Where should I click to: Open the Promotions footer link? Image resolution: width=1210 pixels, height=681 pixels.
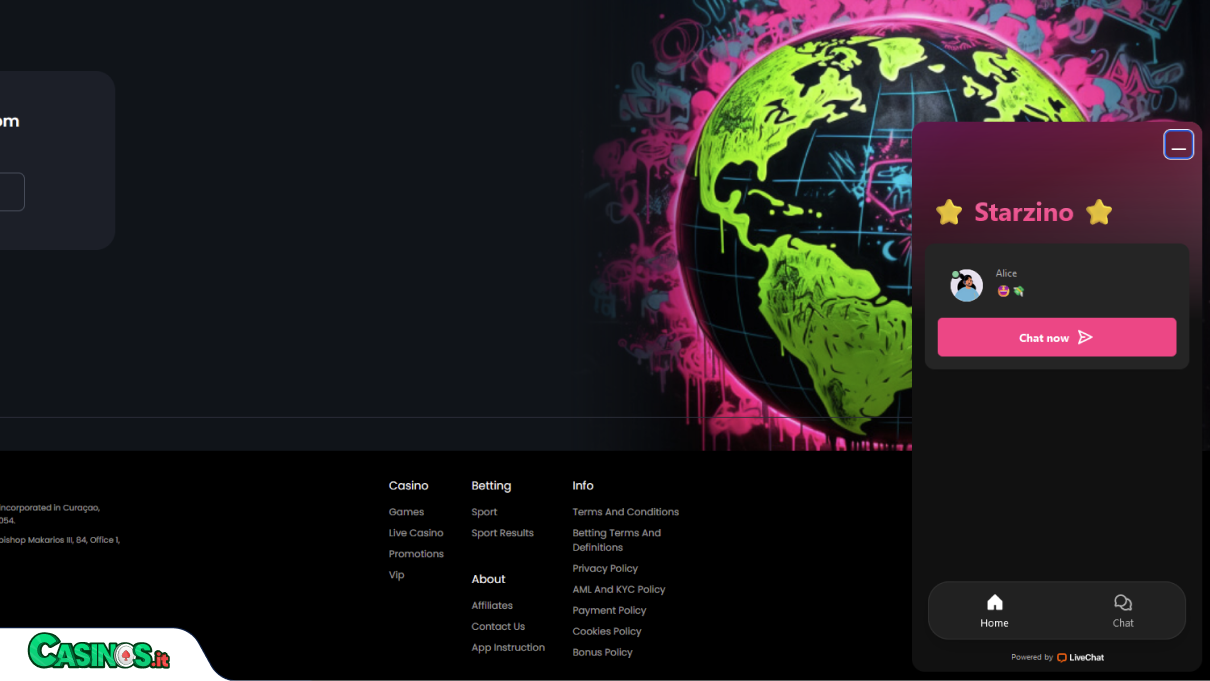pos(416,554)
